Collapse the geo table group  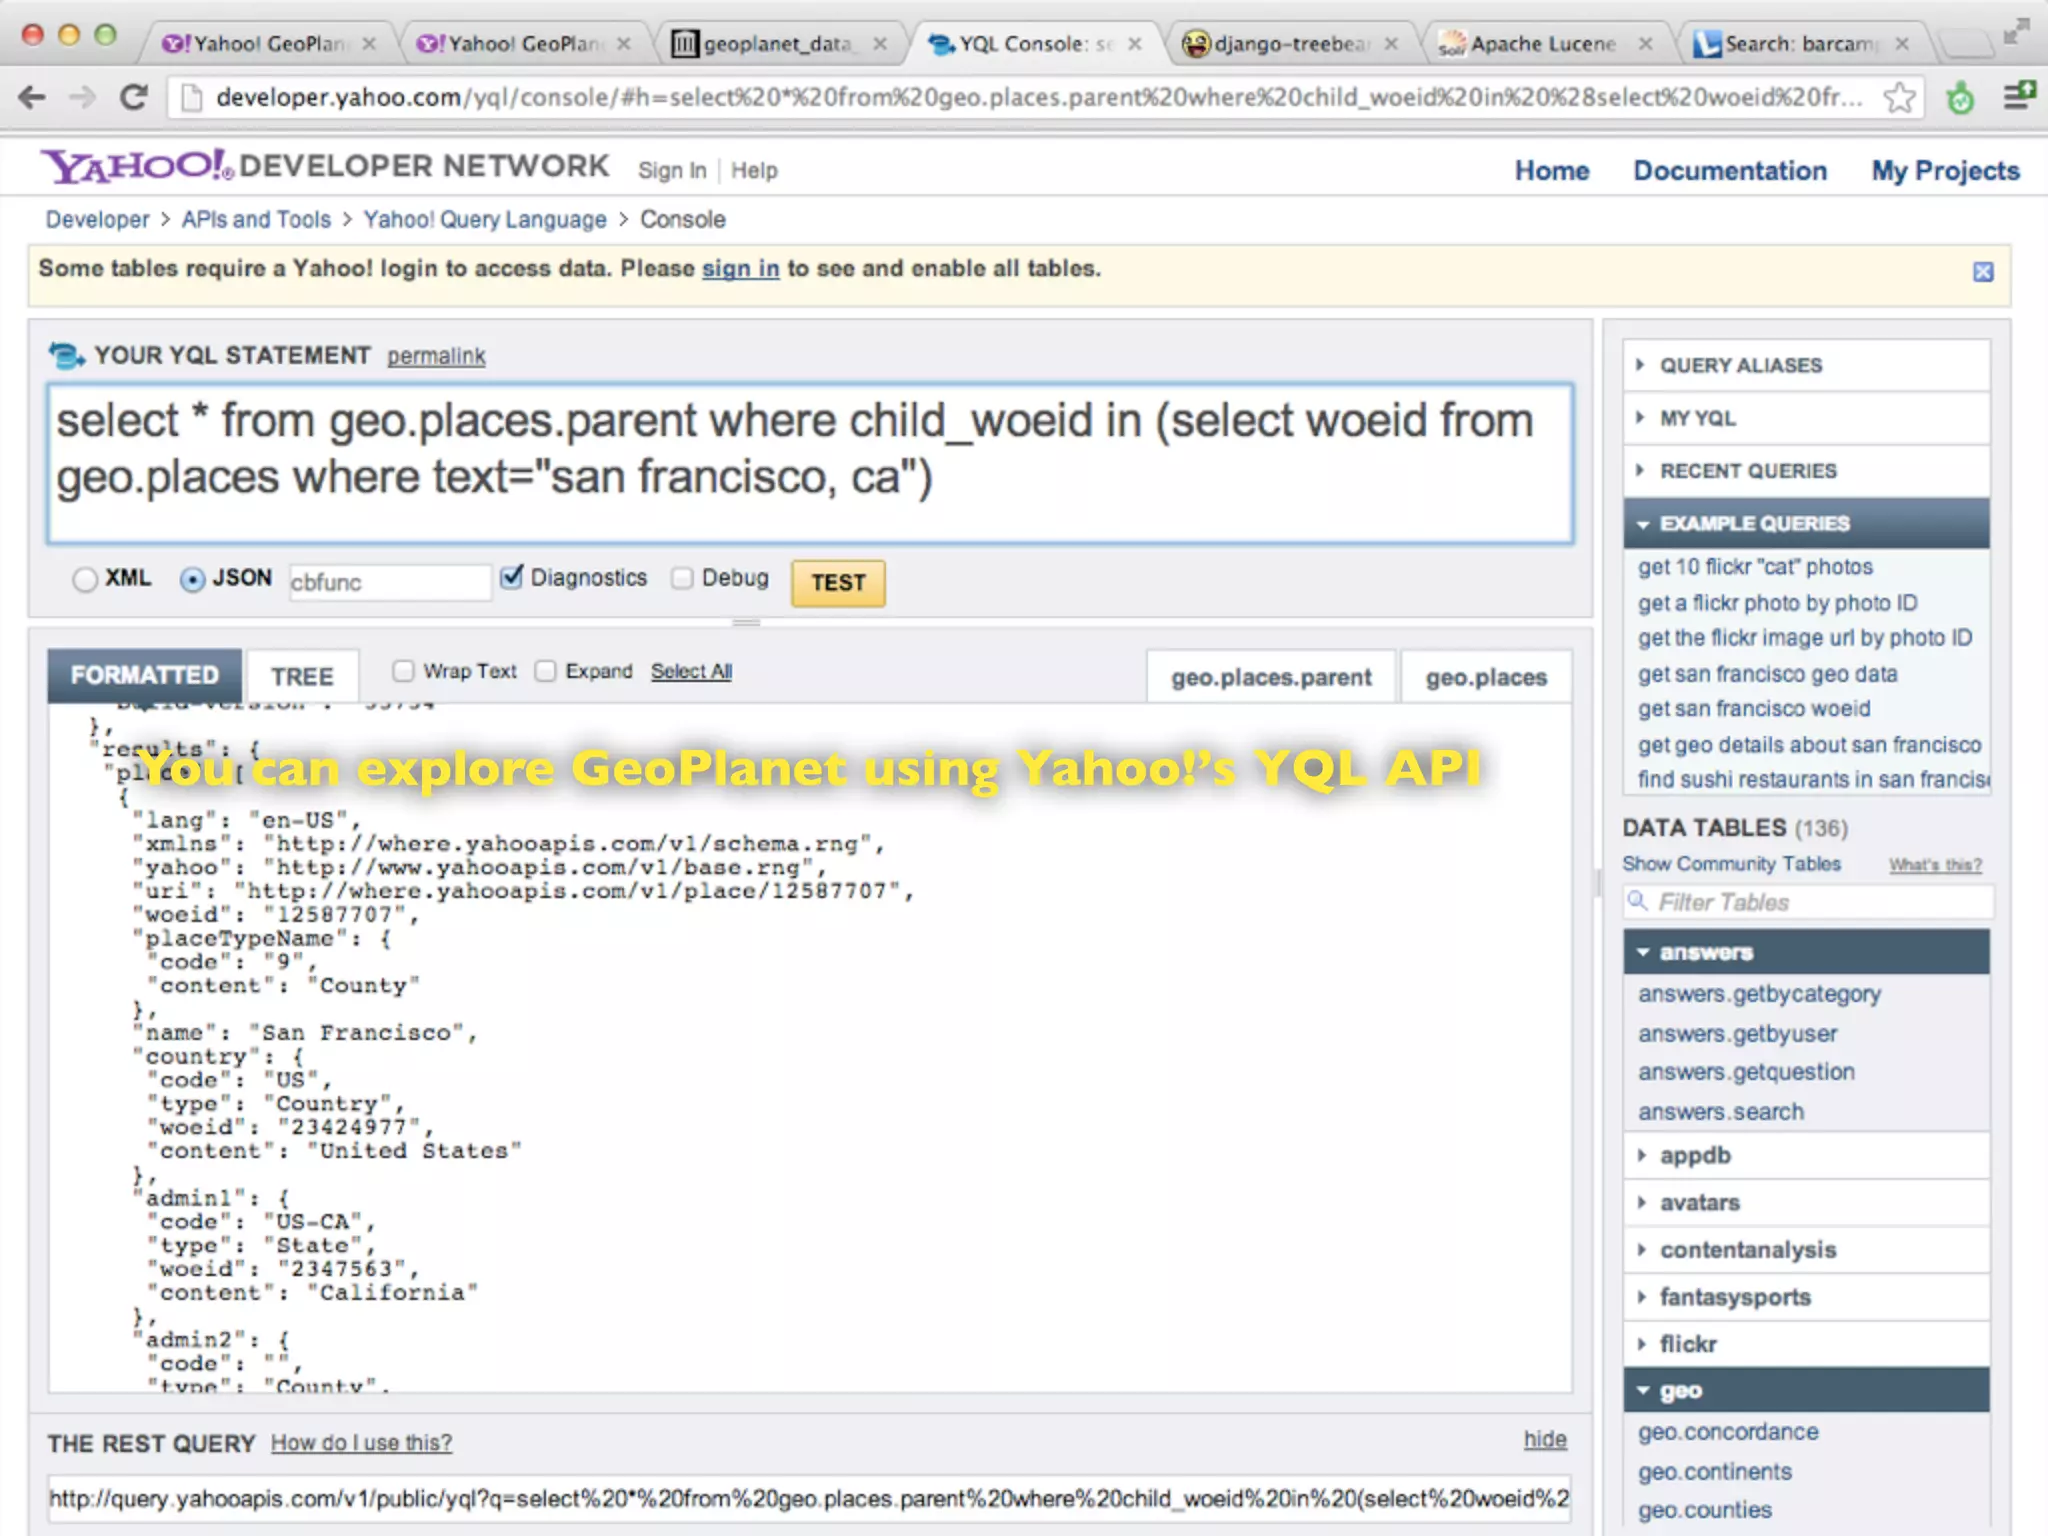(x=1806, y=1390)
